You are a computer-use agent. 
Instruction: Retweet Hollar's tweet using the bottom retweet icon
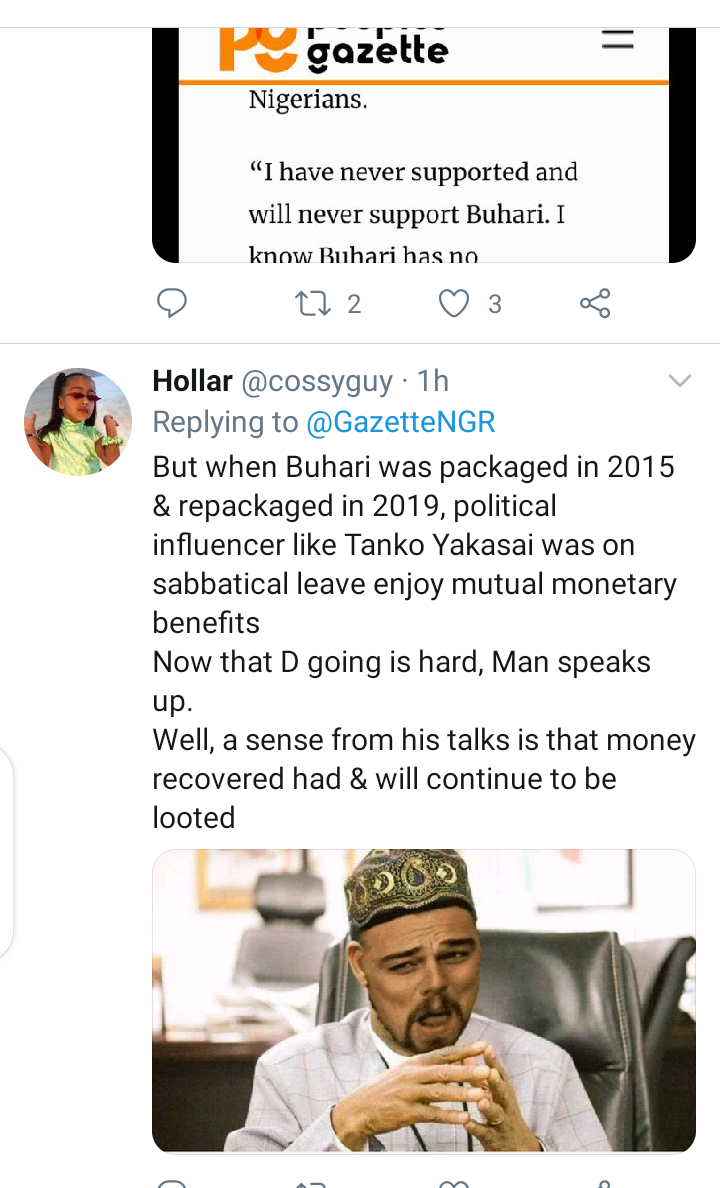pyautogui.click(x=311, y=1183)
